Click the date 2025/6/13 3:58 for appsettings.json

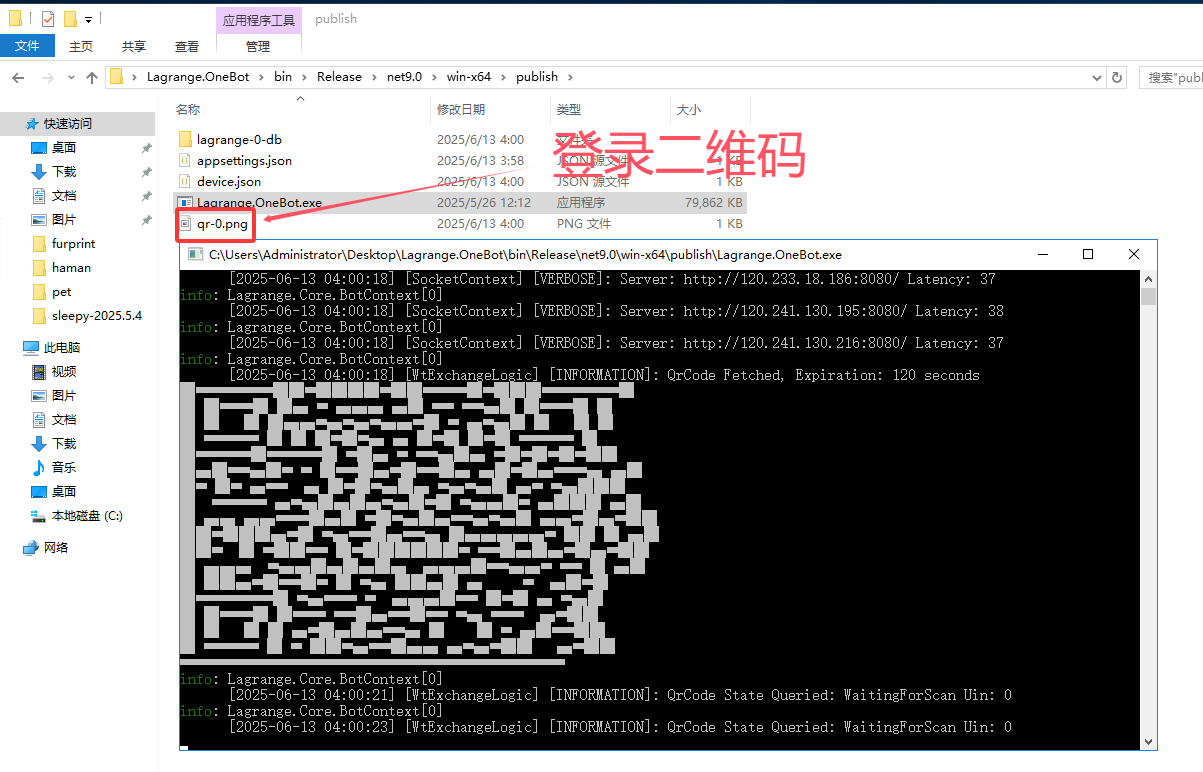pyautogui.click(x=480, y=160)
